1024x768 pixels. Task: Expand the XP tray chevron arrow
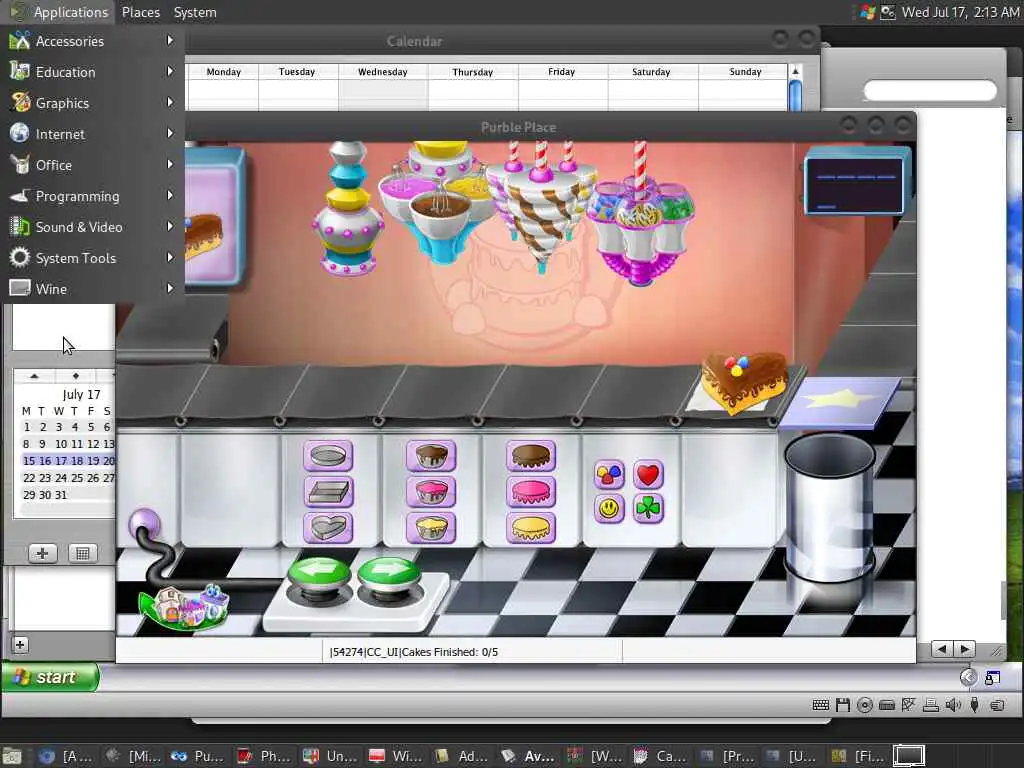pyautogui.click(x=968, y=677)
